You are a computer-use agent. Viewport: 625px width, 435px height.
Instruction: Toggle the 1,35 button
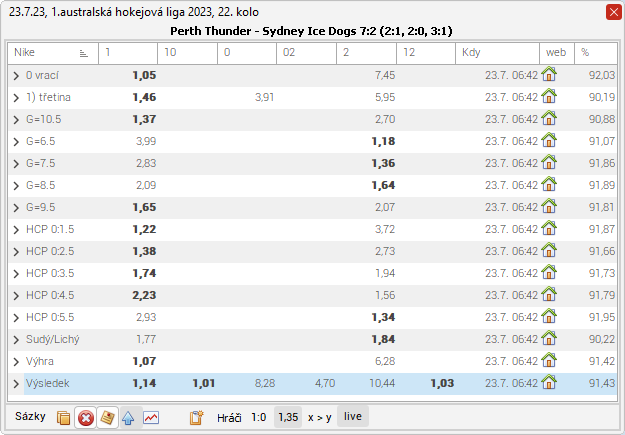pos(288,417)
